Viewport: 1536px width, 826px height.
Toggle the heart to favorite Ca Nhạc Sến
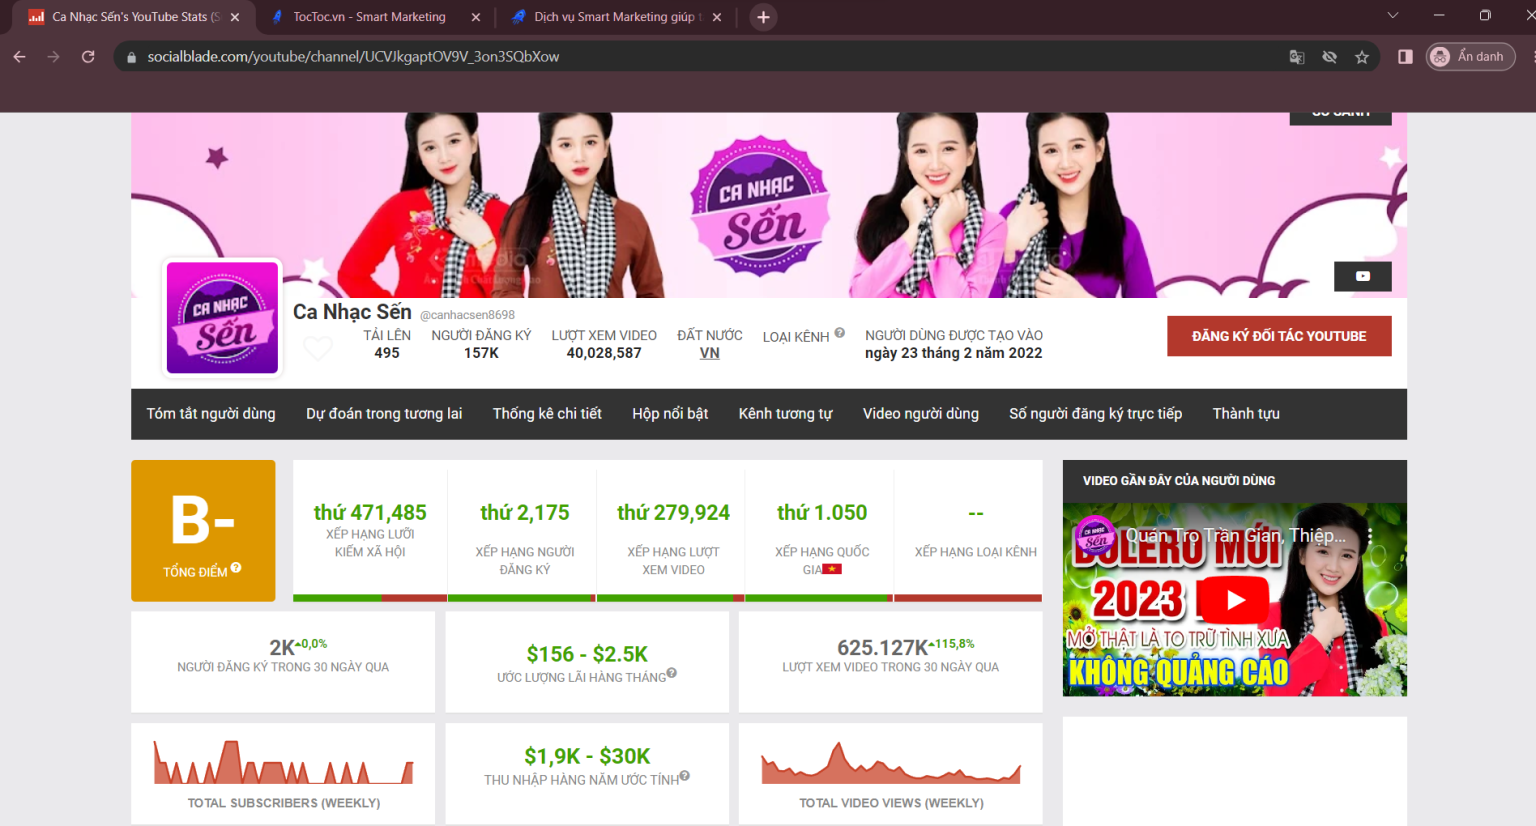318,348
